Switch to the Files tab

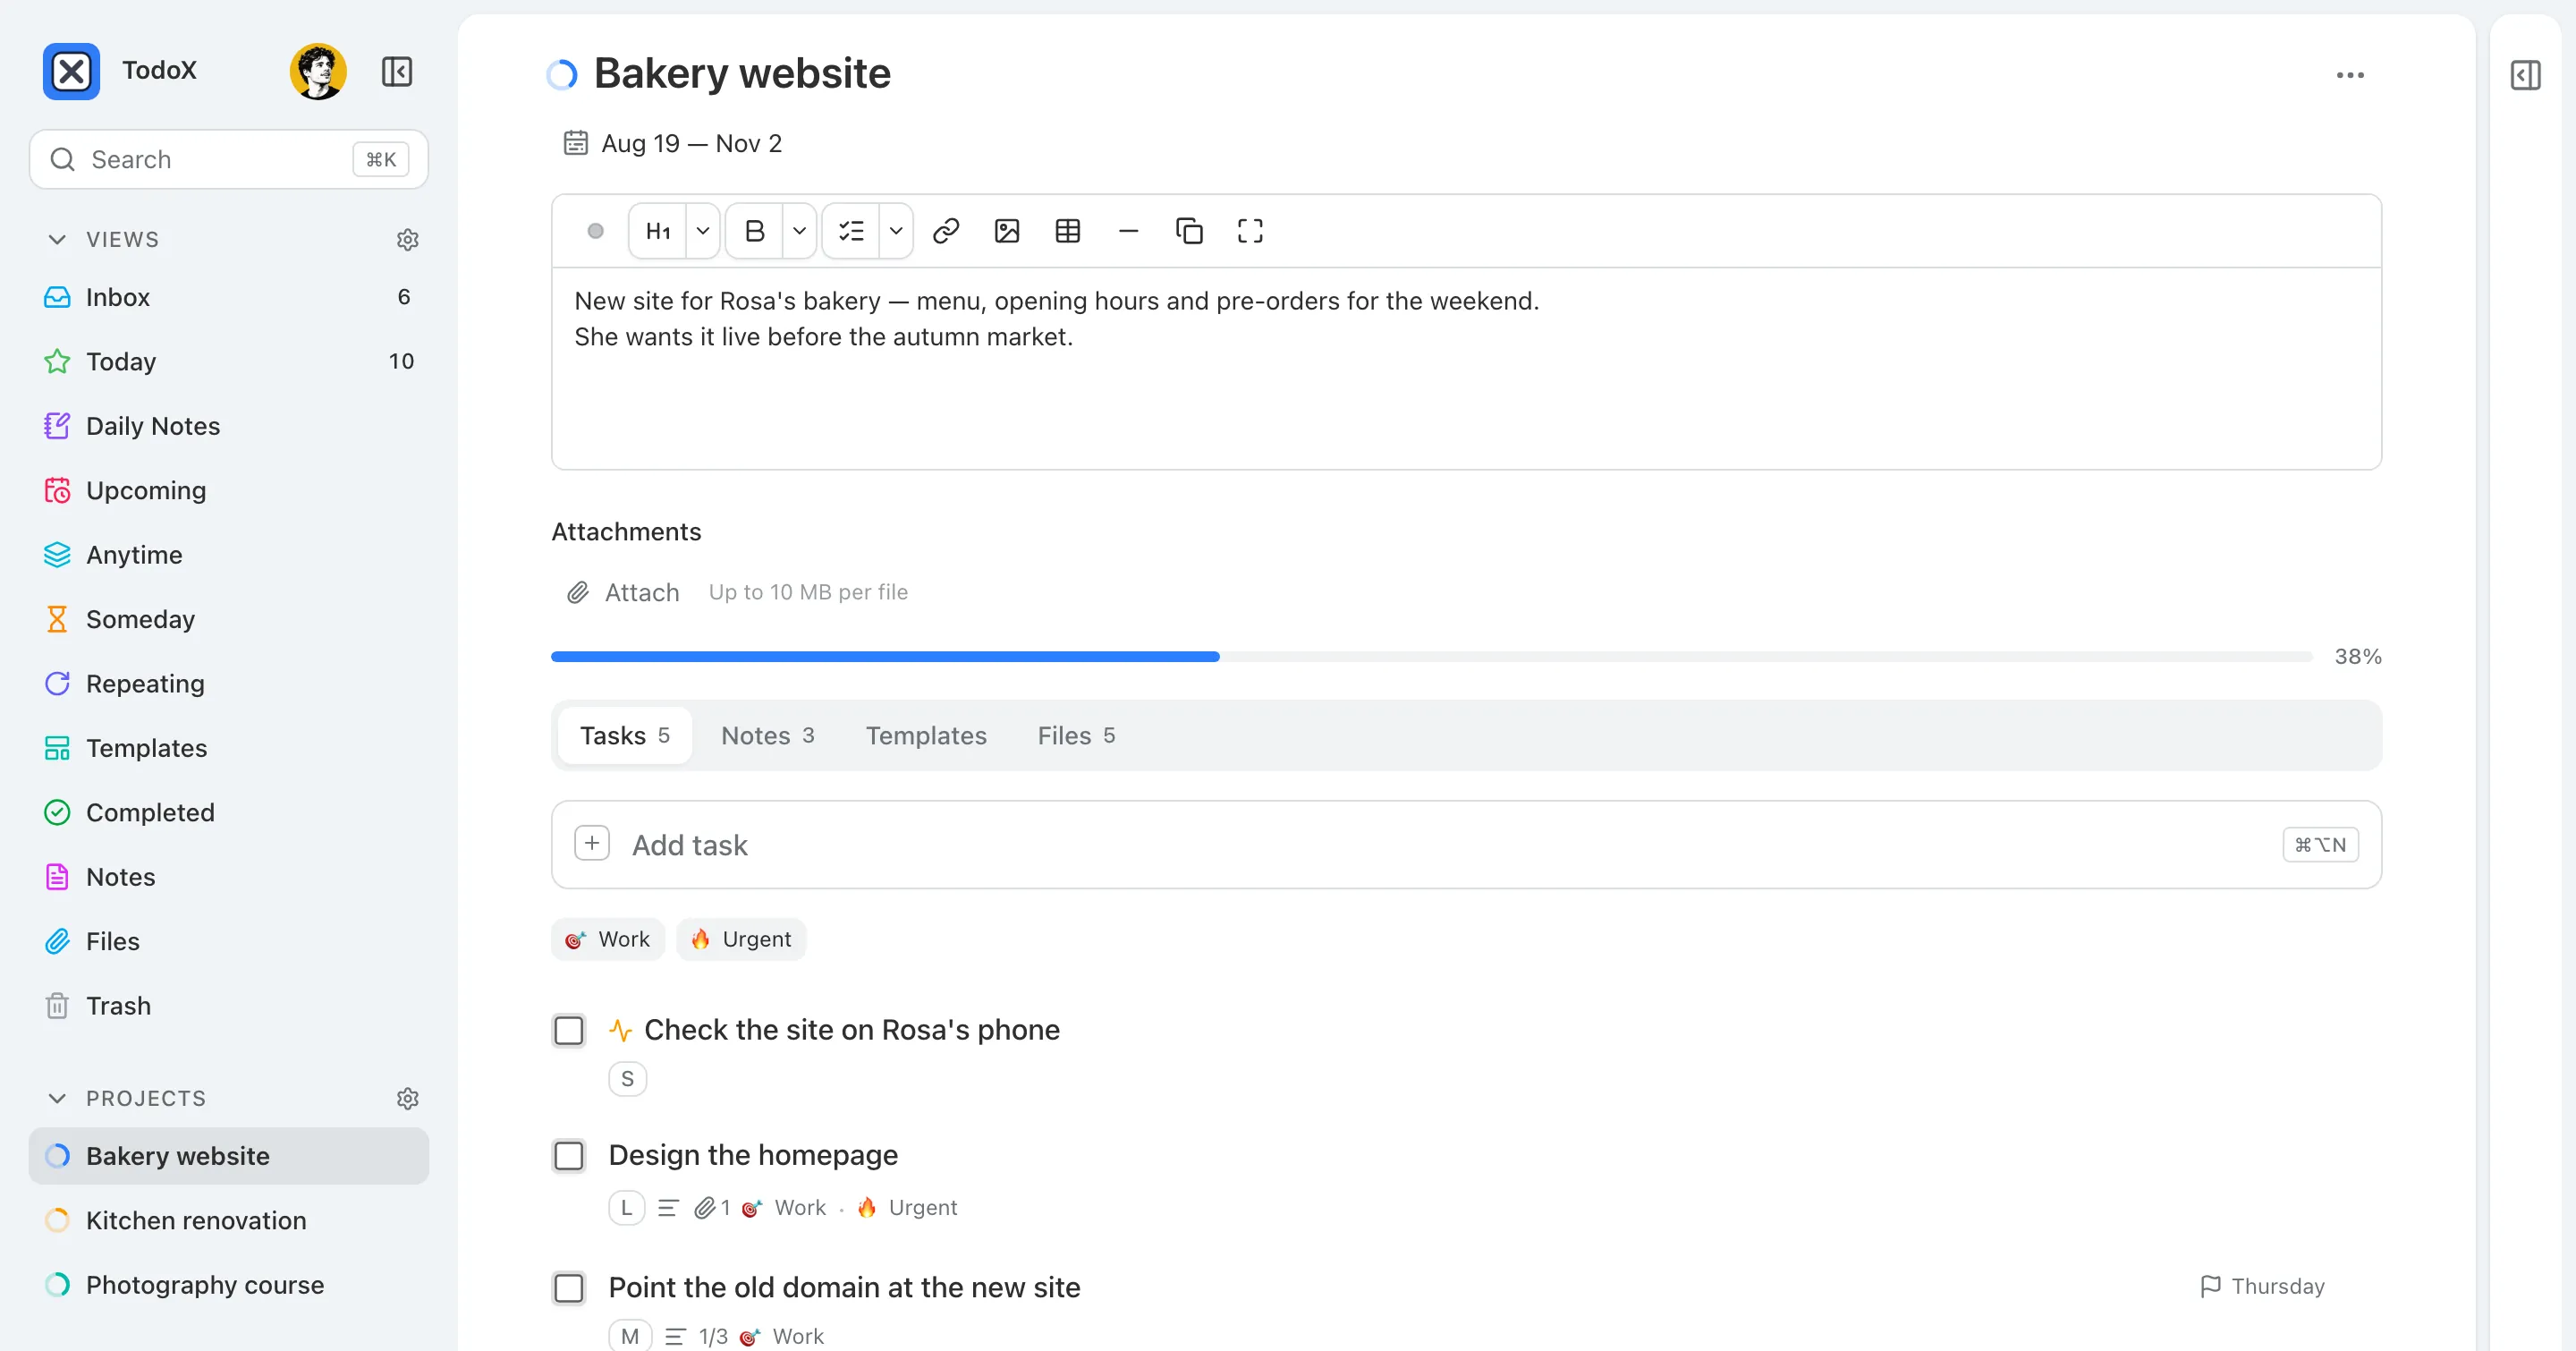point(1076,736)
